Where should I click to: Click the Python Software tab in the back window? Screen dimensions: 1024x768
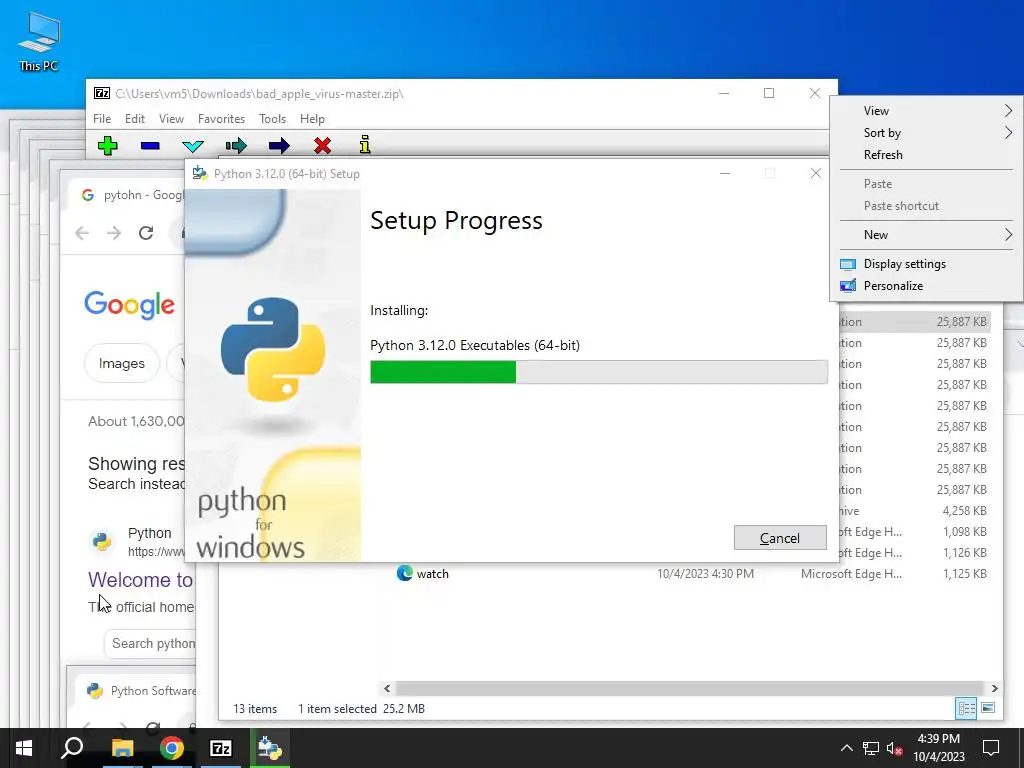pos(141,691)
